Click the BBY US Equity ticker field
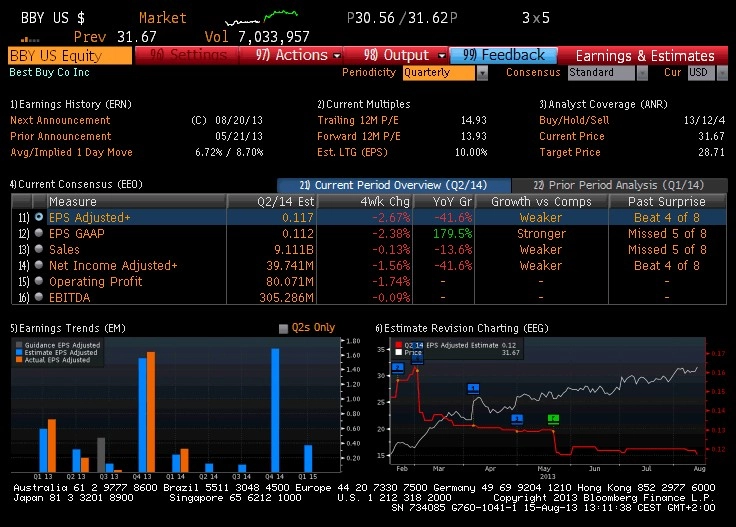736x527 pixels. coord(70,55)
